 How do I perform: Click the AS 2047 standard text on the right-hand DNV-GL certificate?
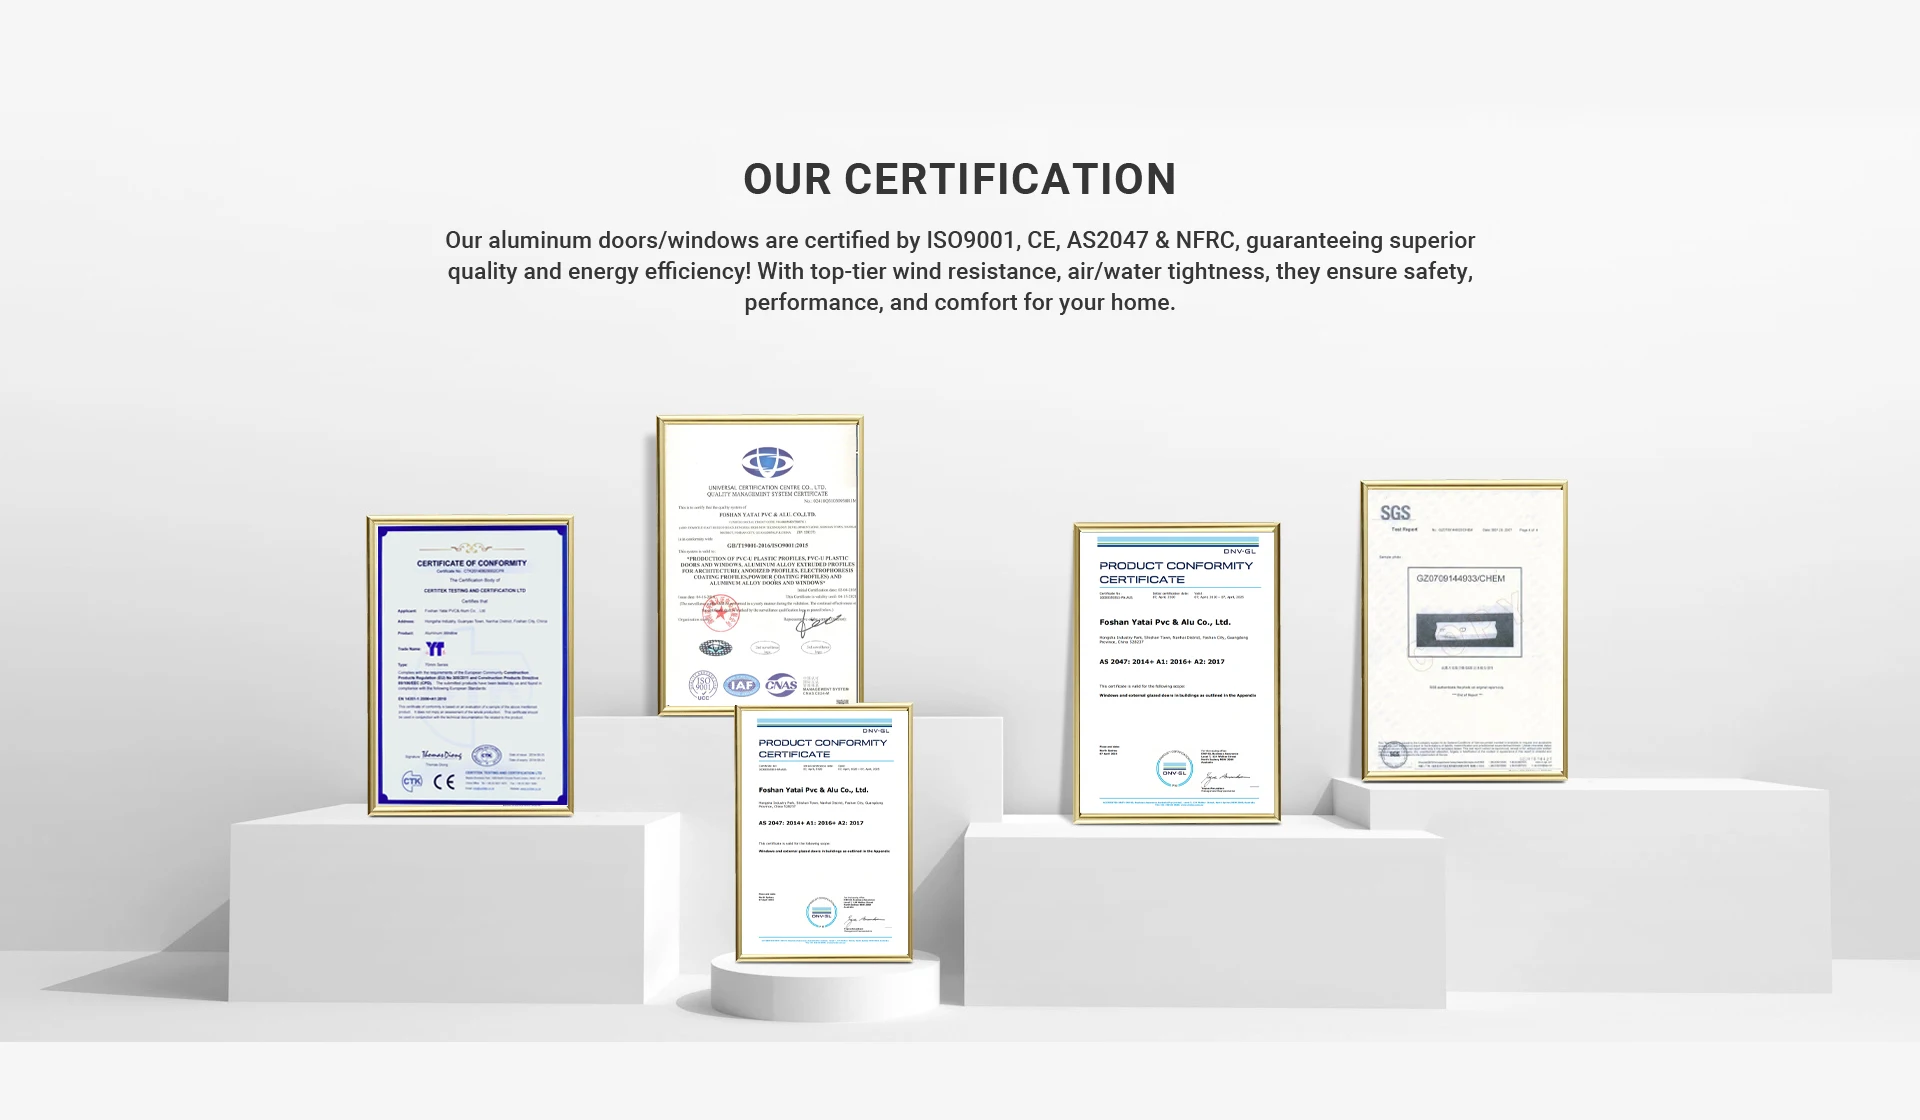1161,662
